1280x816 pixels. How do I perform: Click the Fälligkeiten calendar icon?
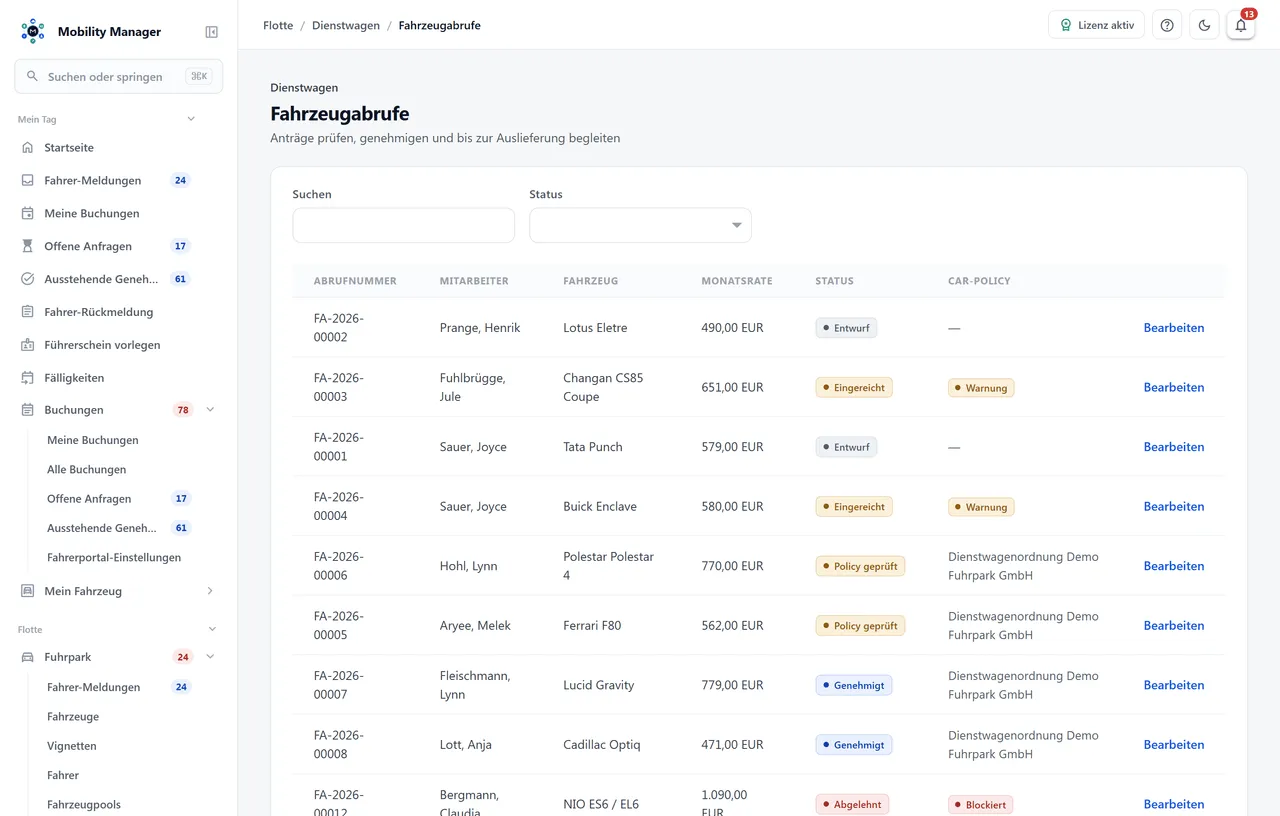tap(27, 378)
